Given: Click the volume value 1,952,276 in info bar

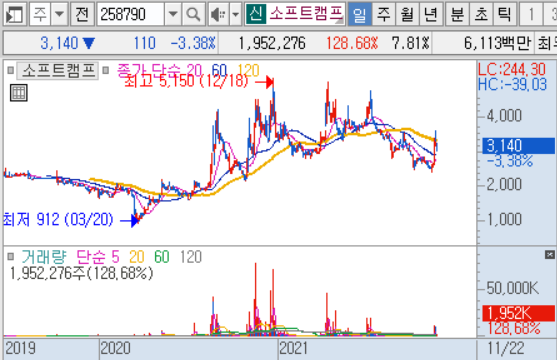Looking at the screenshot, I should tap(272, 43).
